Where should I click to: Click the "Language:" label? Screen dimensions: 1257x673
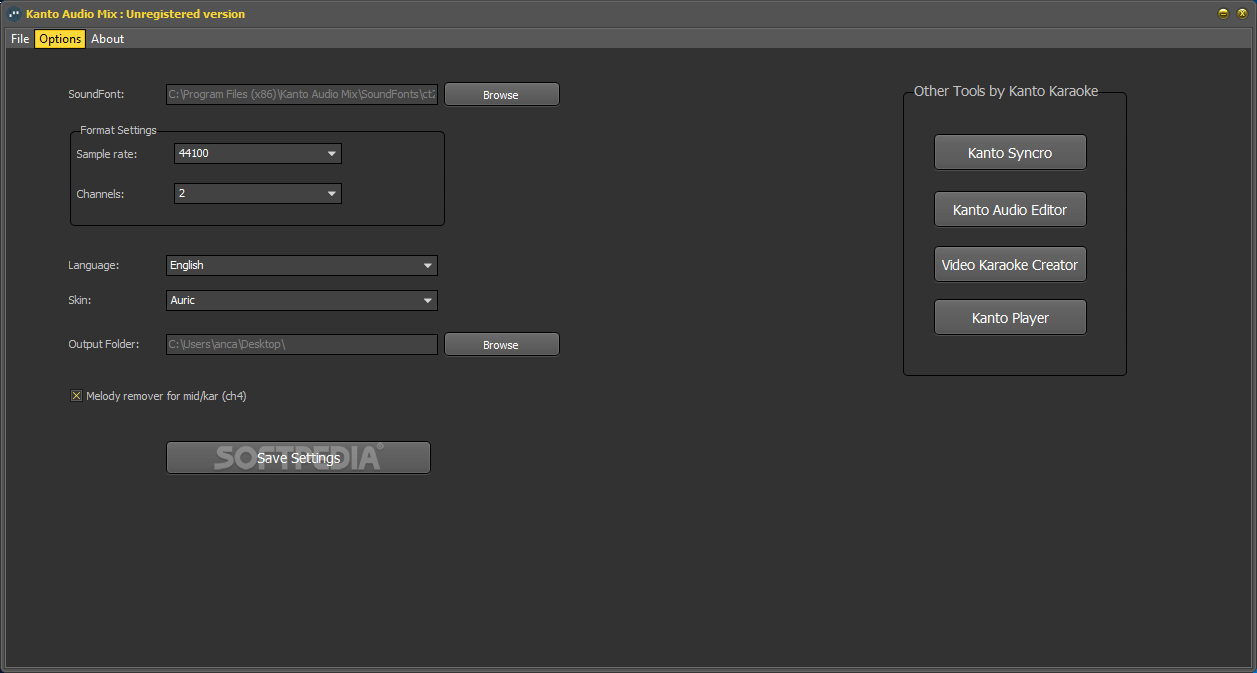pyautogui.click(x=93, y=265)
